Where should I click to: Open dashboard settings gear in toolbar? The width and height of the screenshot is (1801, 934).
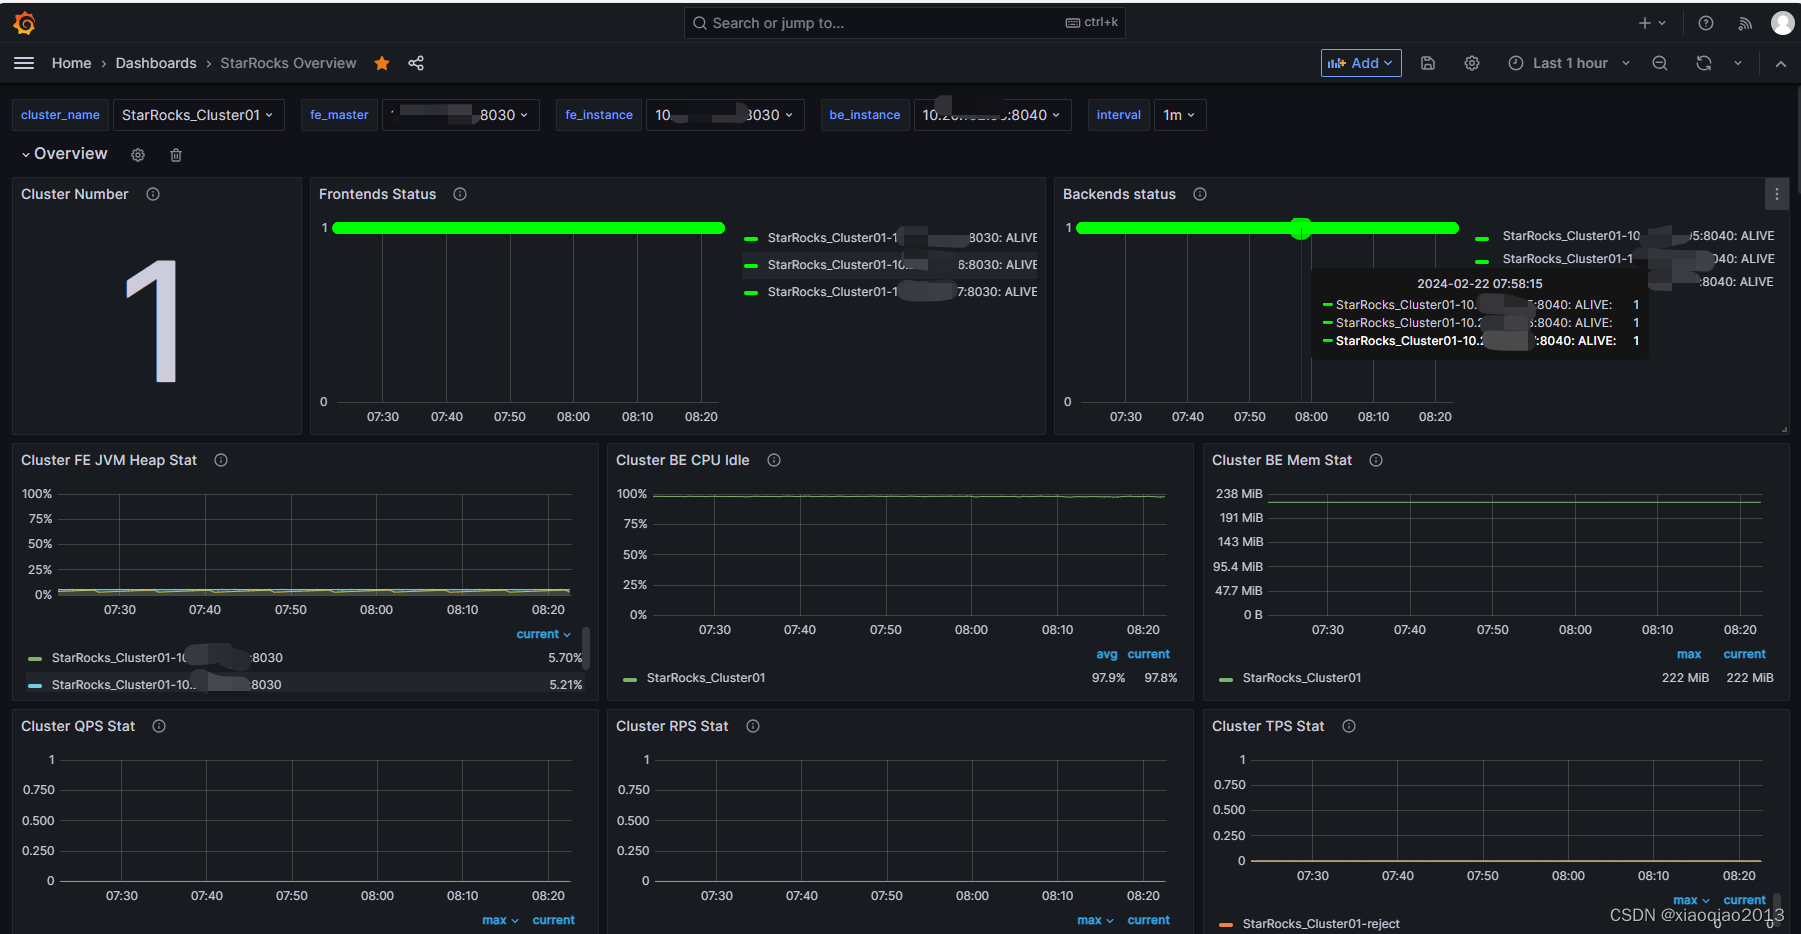coord(1472,63)
